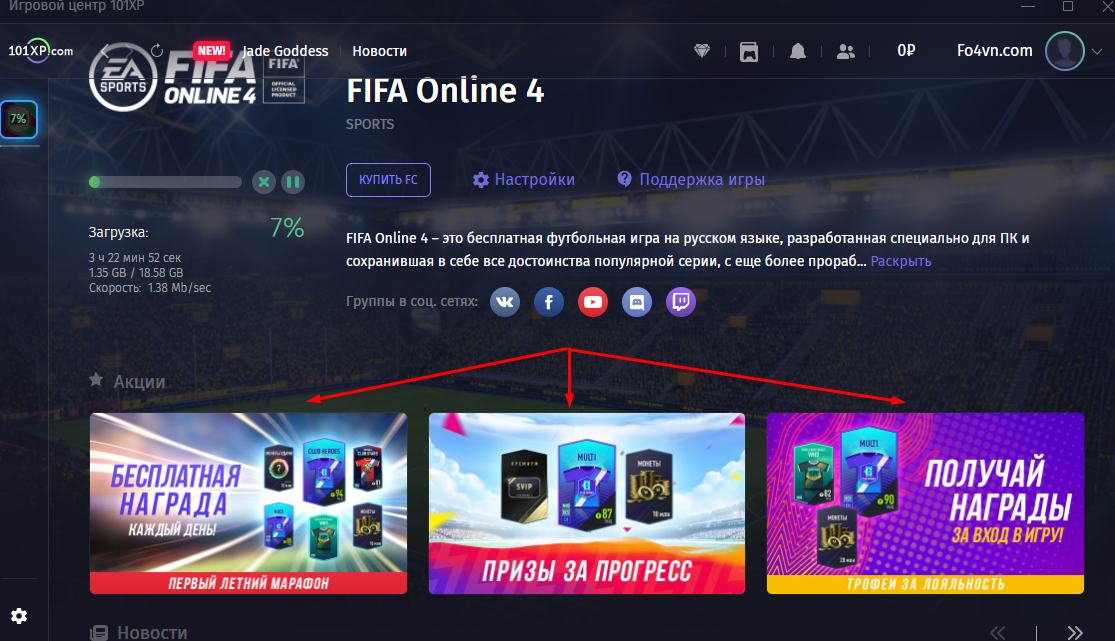Screen dimensions: 1115x641
Task: Click the КУПИТЬ FC button
Action: click(x=388, y=180)
